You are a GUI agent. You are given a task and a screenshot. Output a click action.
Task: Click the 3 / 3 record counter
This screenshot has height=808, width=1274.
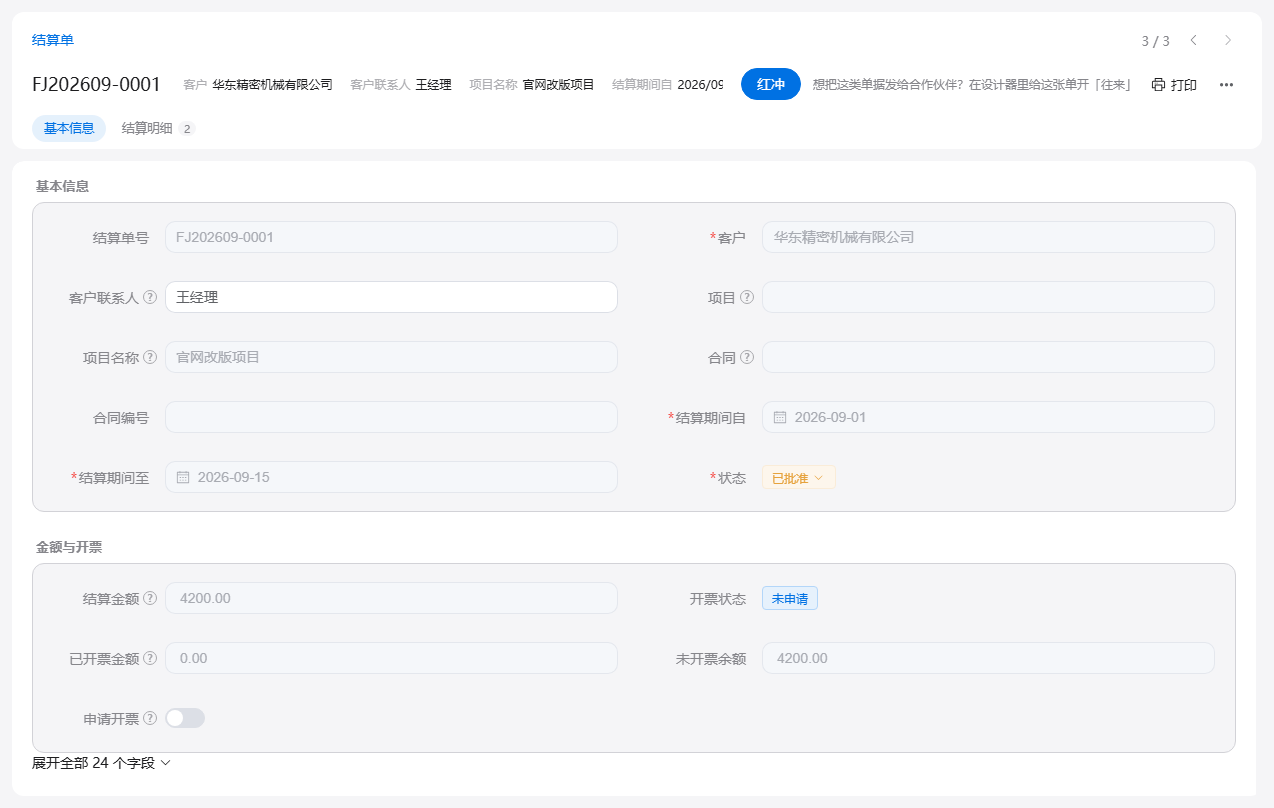coord(1155,41)
